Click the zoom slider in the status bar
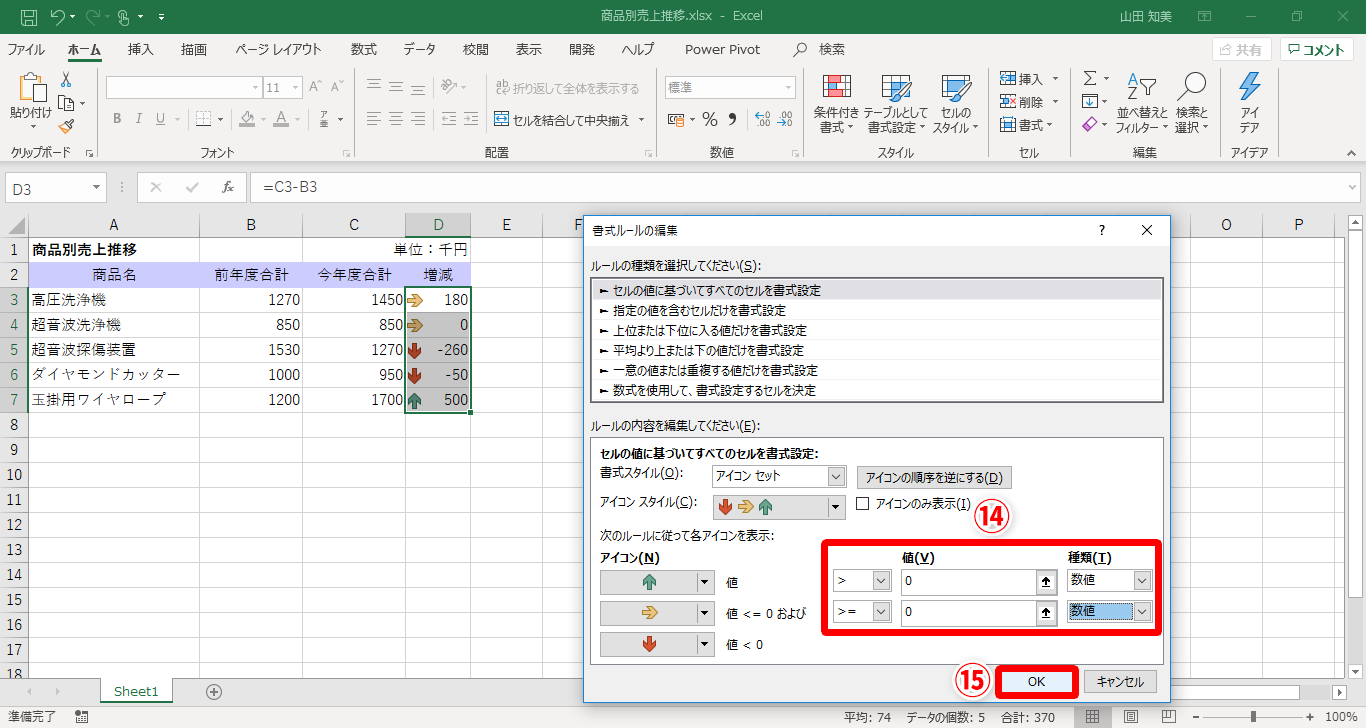This screenshot has height=728, width=1366. [x=1254, y=717]
